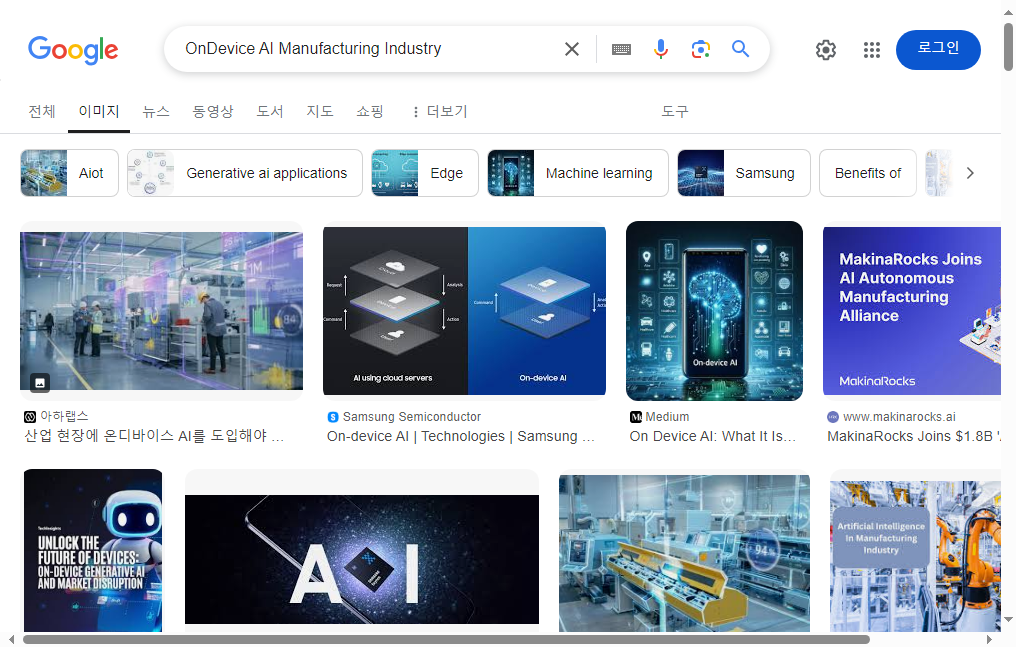This screenshot has height=647, width=1016.
Task: Start voice search with the microphone icon
Action: pos(660,49)
